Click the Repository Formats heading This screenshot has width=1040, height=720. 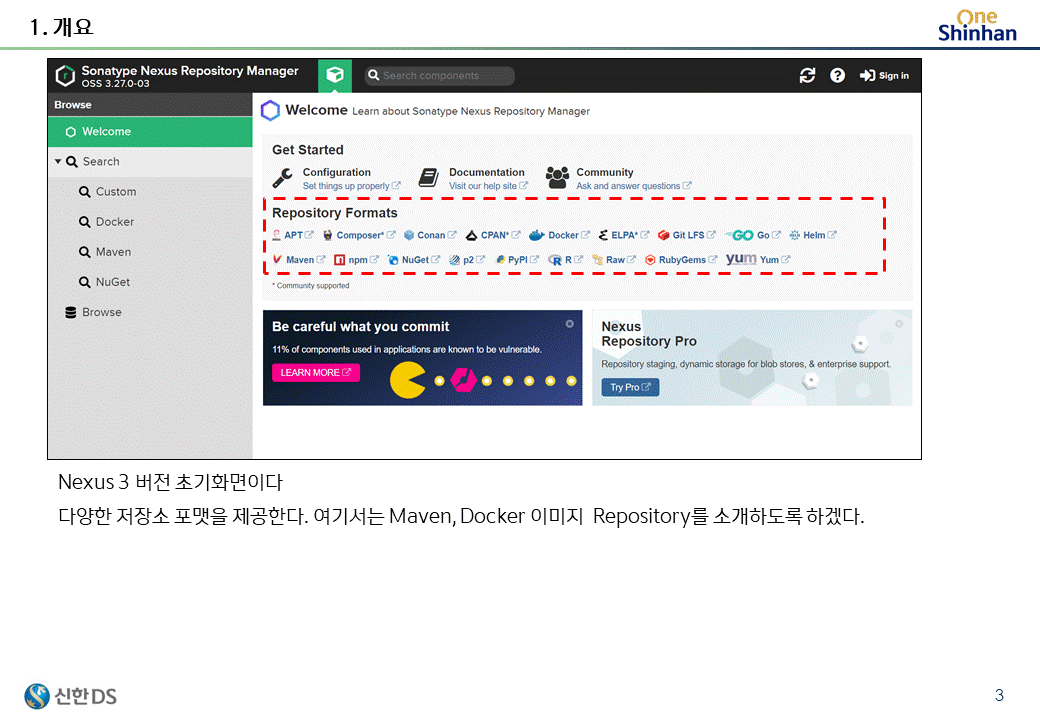tap(334, 213)
